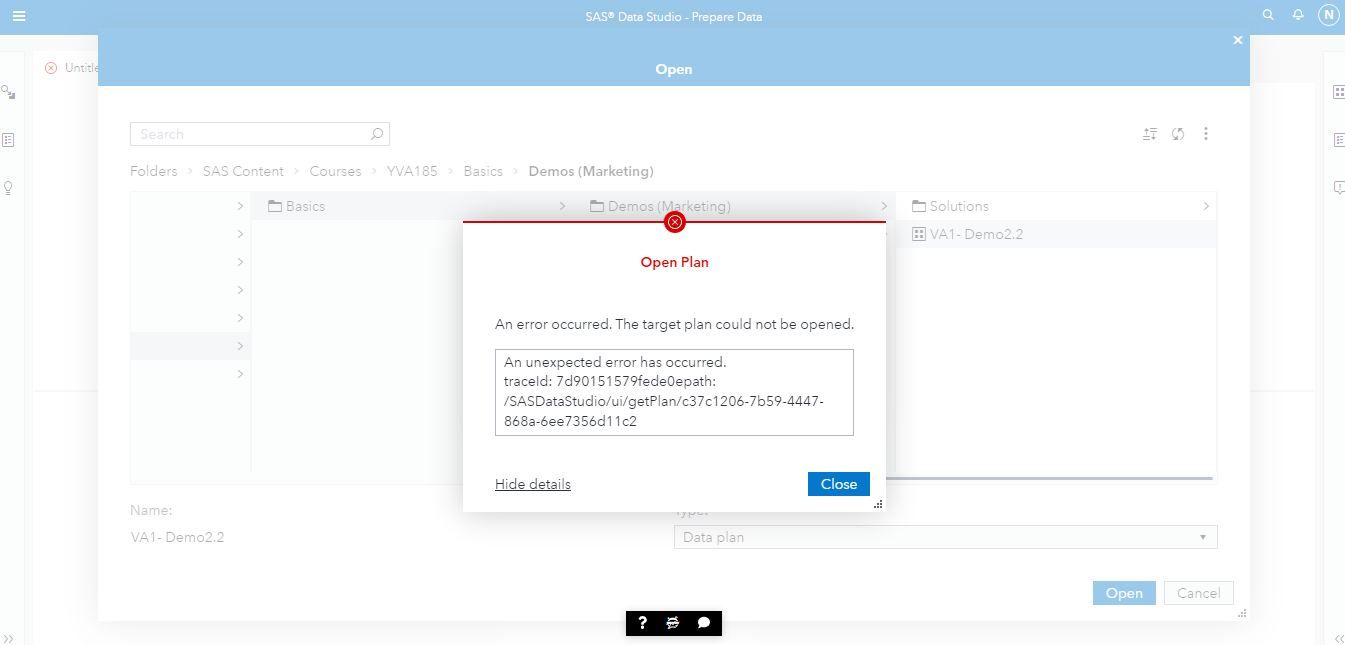Click the clipboard icon in the left sidebar
The image size is (1345, 645).
pos(9,139)
